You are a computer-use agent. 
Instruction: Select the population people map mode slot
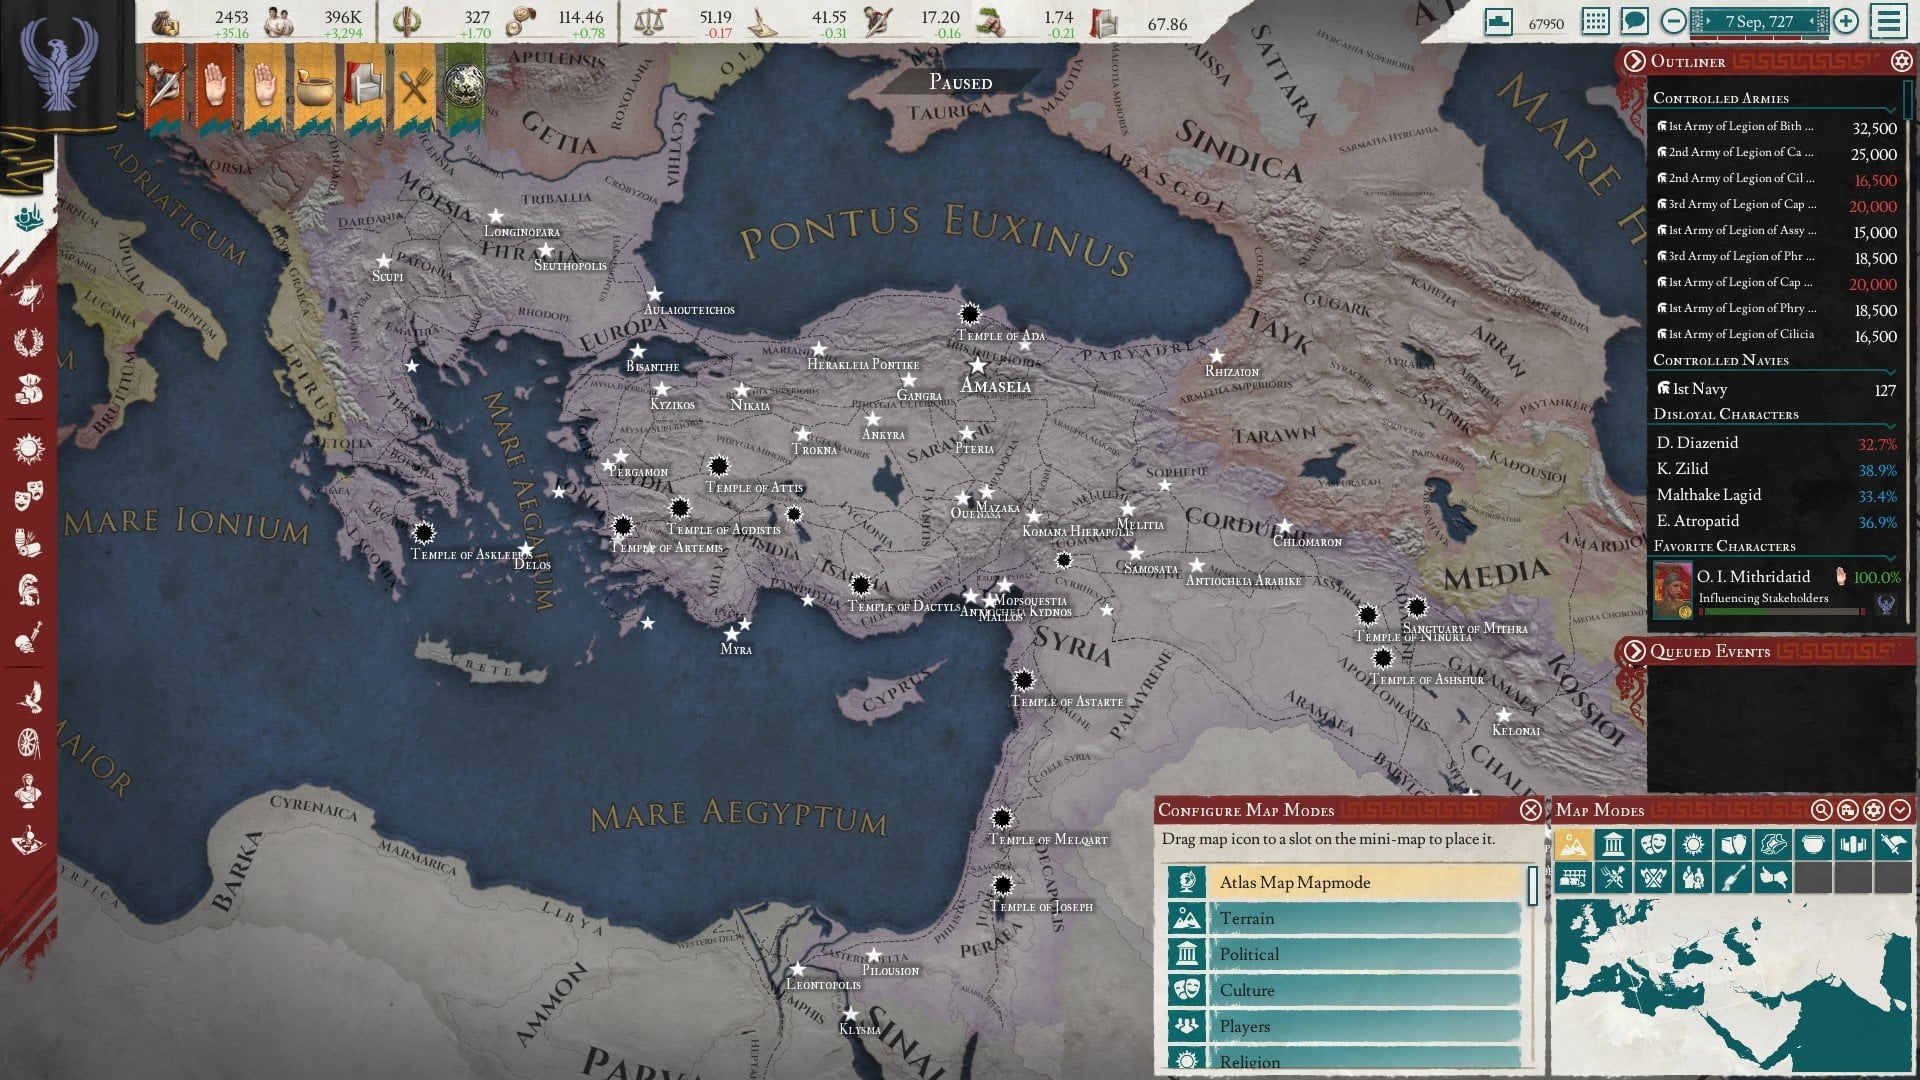(x=1693, y=878)
